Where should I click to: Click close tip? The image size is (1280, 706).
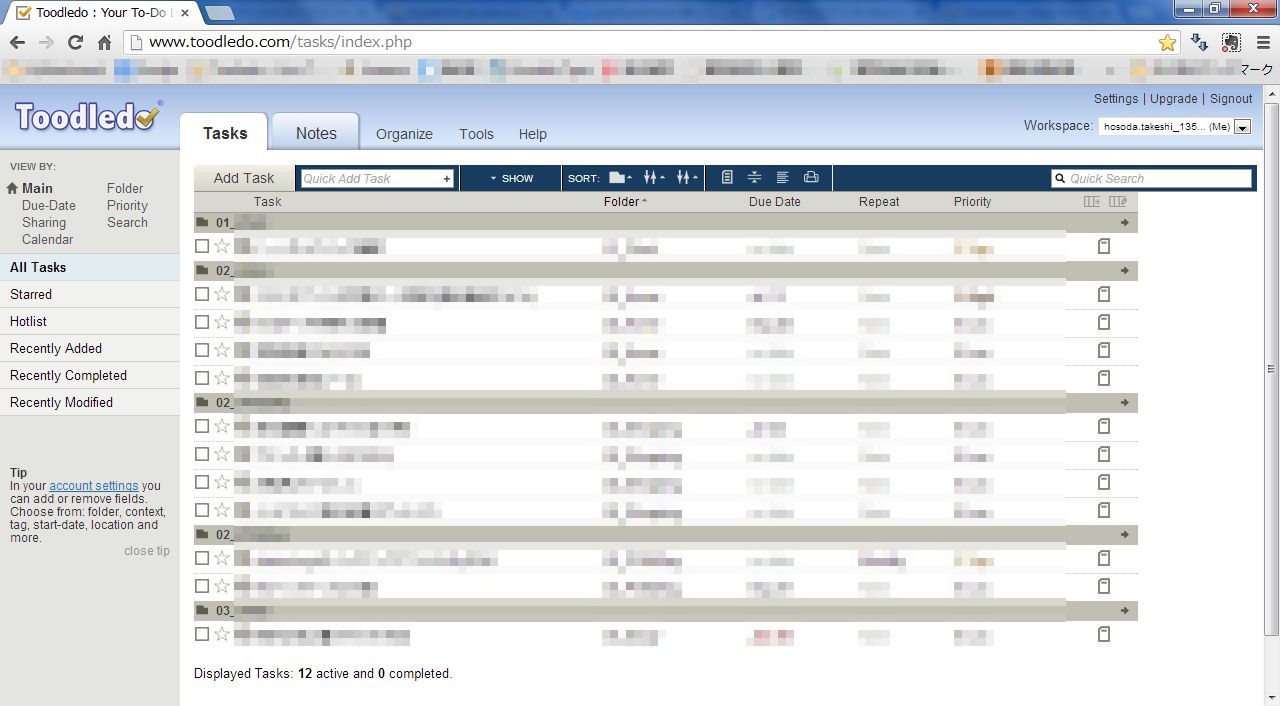[x=147, y=551]
